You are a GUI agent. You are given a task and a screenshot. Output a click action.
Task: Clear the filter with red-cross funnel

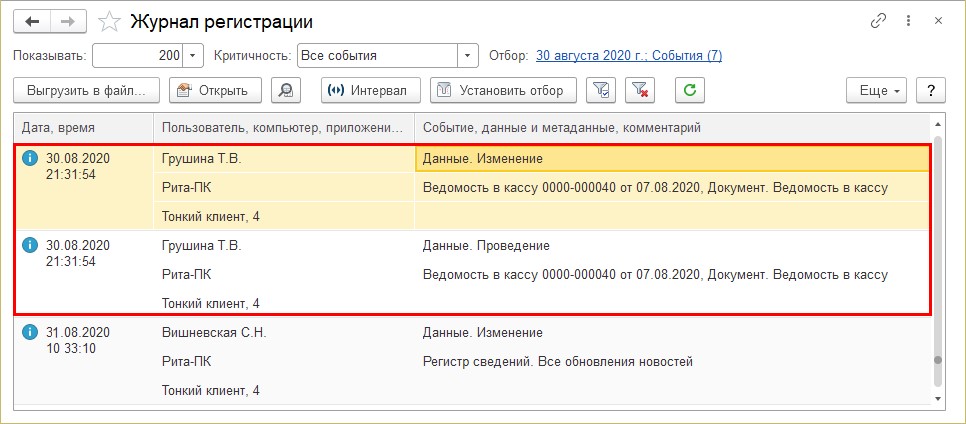click(x=639, y=91)
